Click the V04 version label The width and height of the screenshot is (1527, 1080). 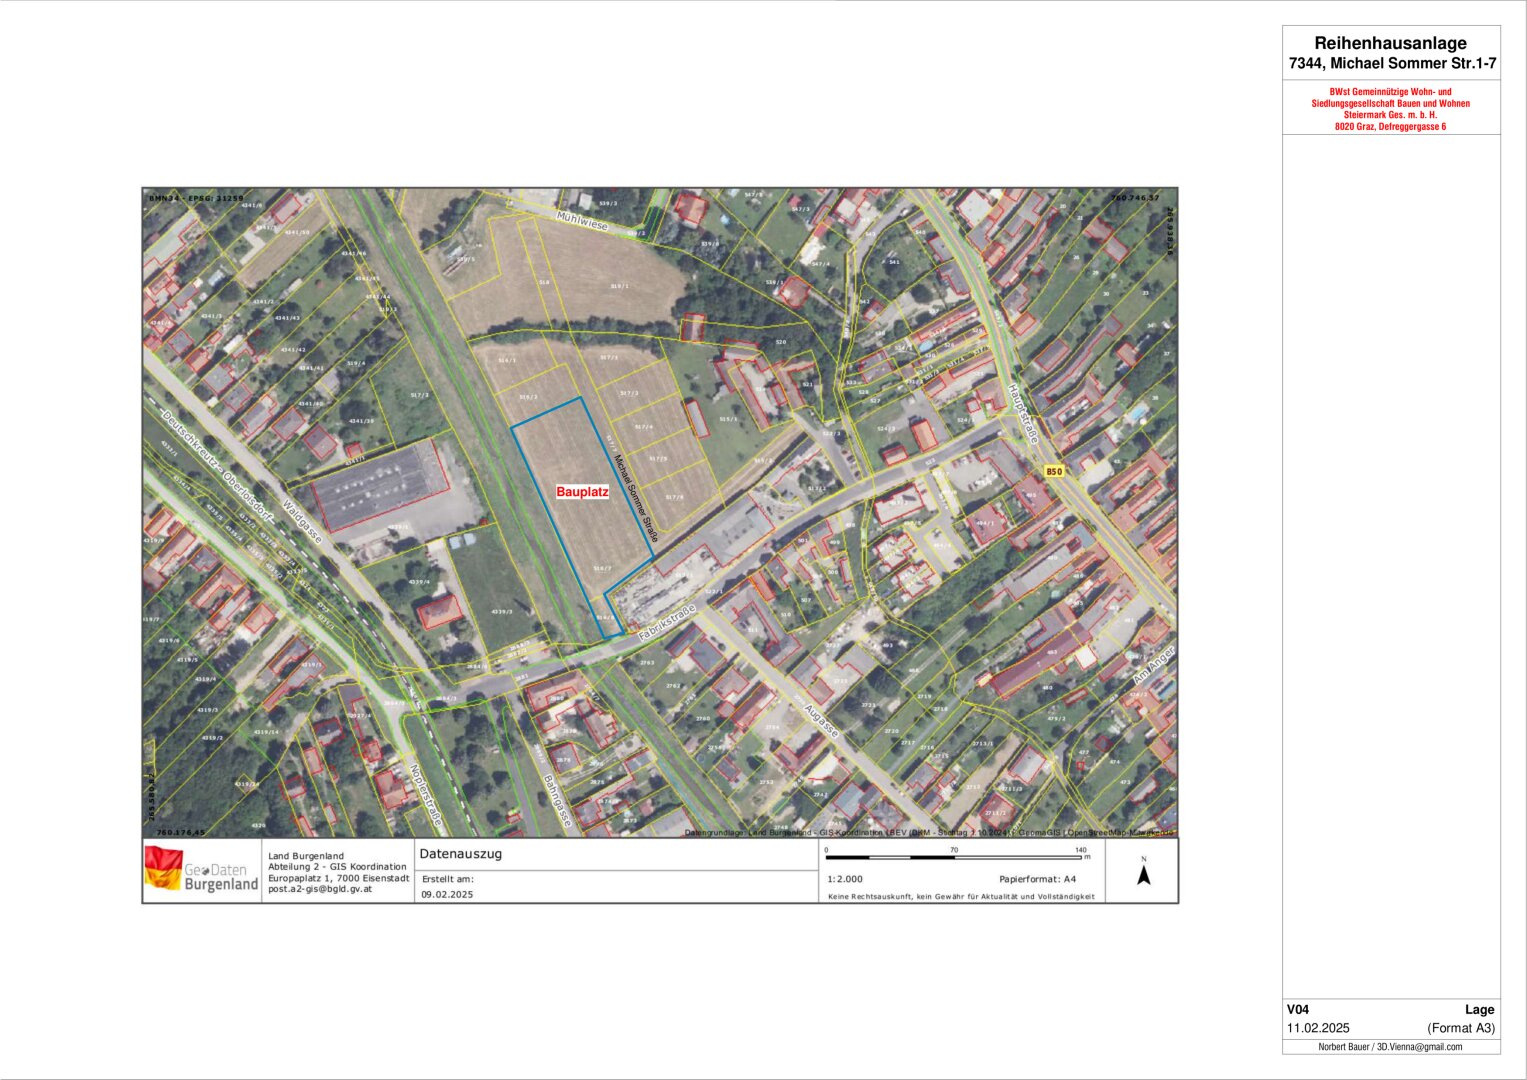point(1297,1009)
